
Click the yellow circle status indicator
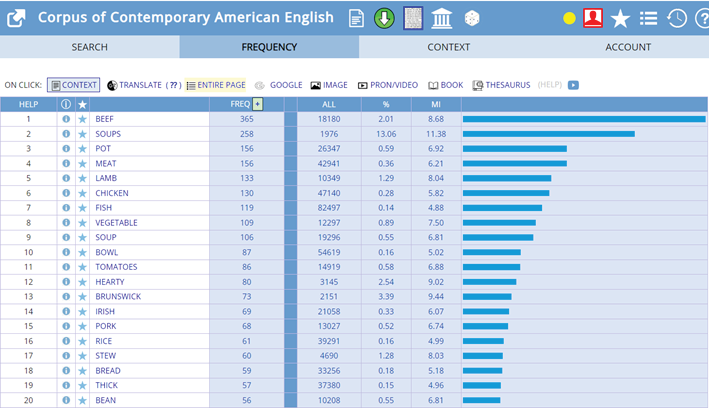(569, 18)
